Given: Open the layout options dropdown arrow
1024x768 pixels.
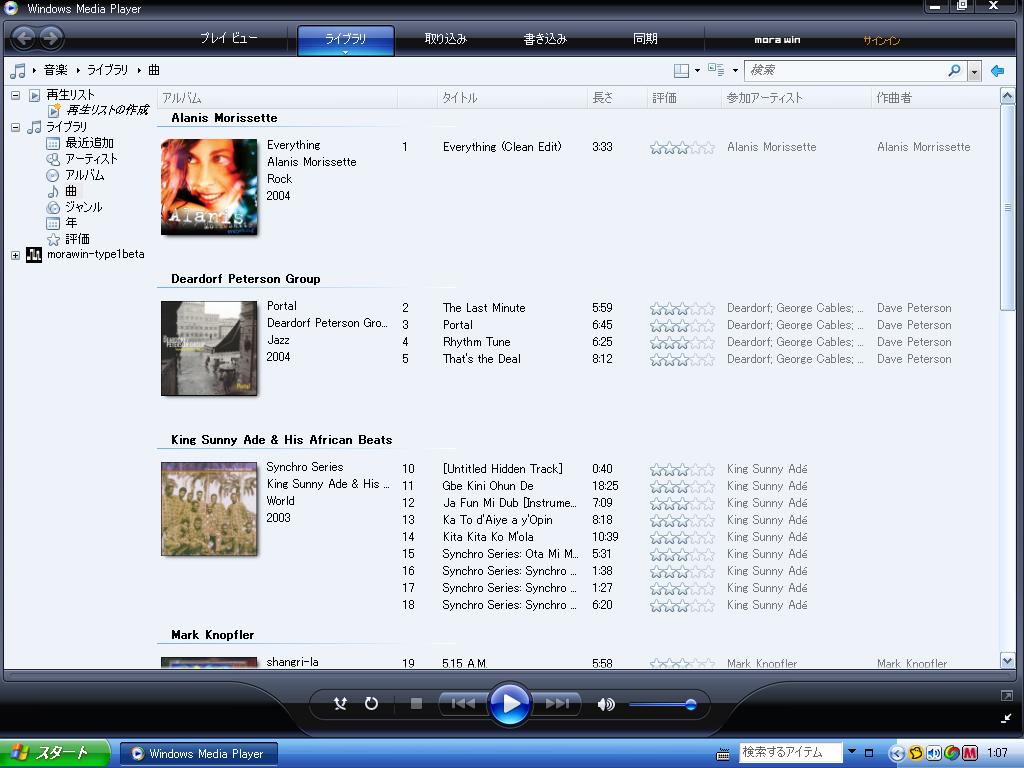Looking at the screenshot, I should [697, 71].
